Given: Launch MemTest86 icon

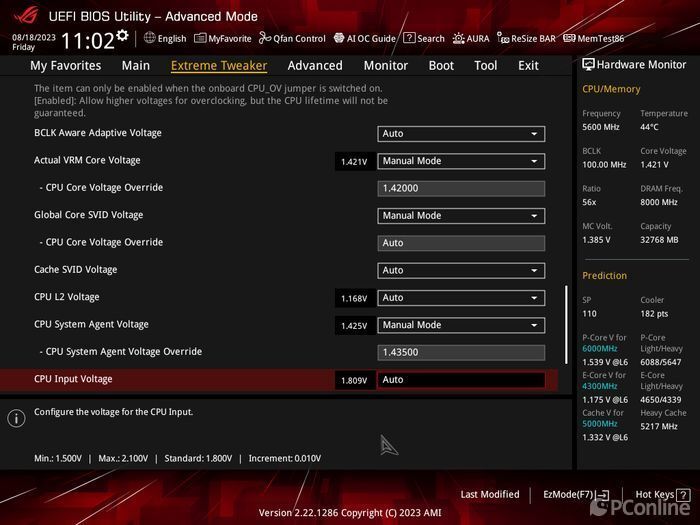Looking at the screenshot, I should click(x=569, y=38).
